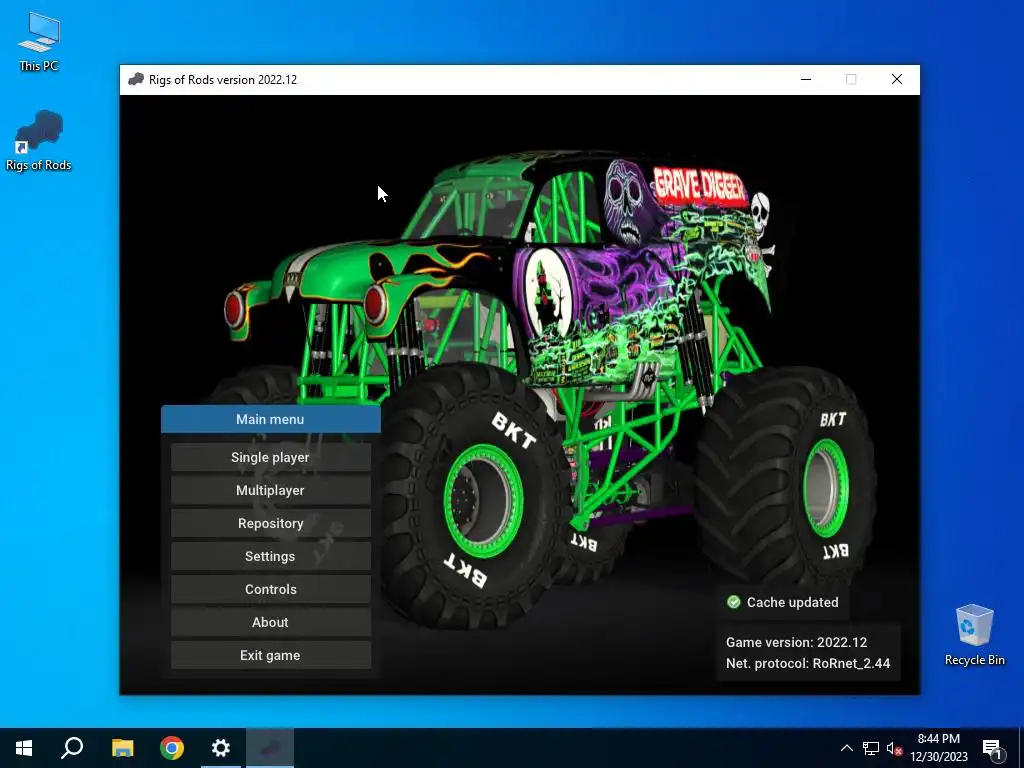Show hidden system tray icons
This screenshot has height=768, width=1024.
pyautogui.click(x=846, y=748)
